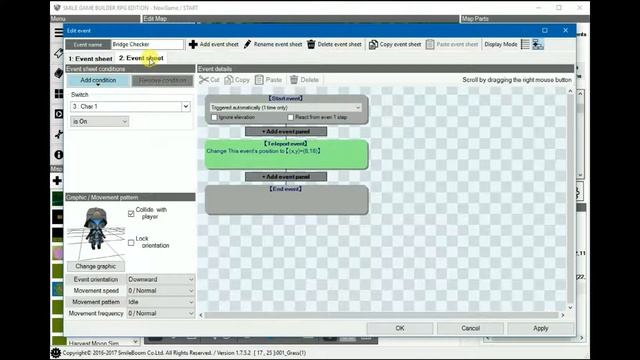The width and height of the screenshot is (640, 360).
Task: Click the Event name input field
Action: point(147,44)
